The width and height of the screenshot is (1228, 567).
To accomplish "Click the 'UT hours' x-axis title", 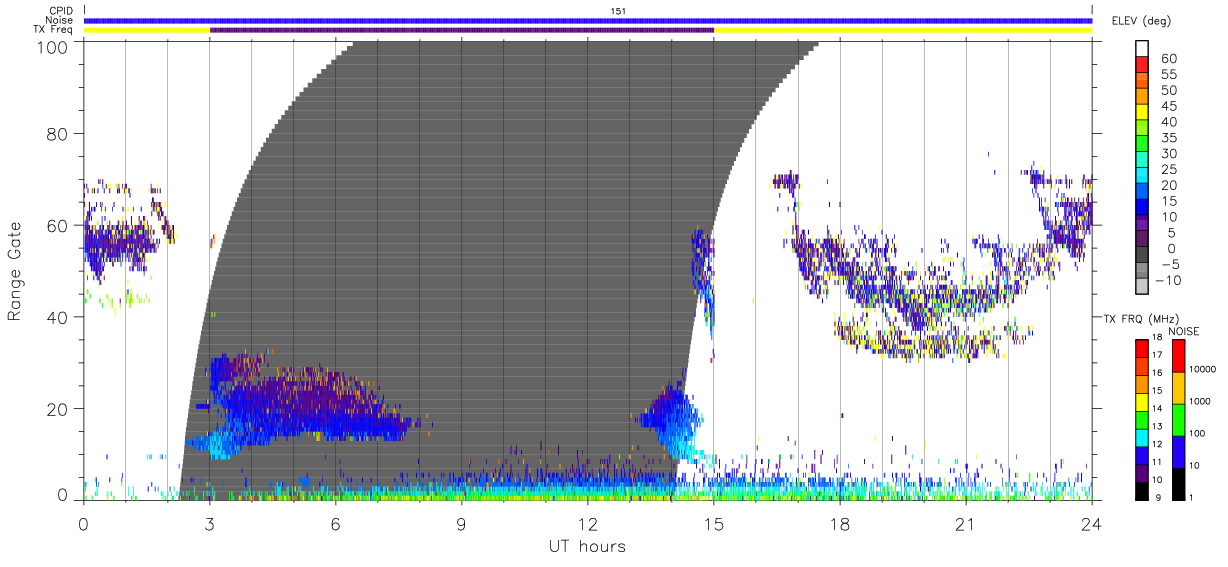I will point(587,546).
